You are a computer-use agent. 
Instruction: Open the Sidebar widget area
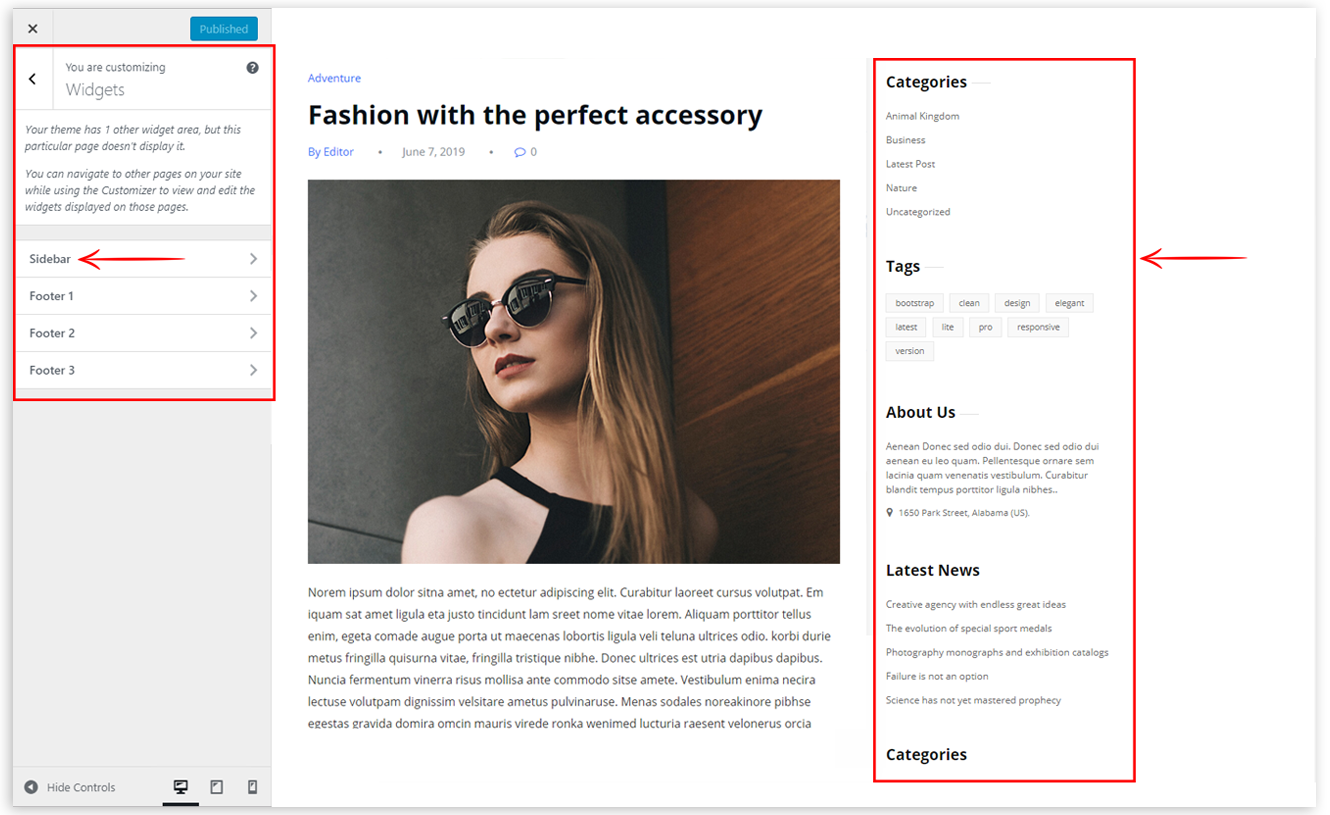click(143, 259)
